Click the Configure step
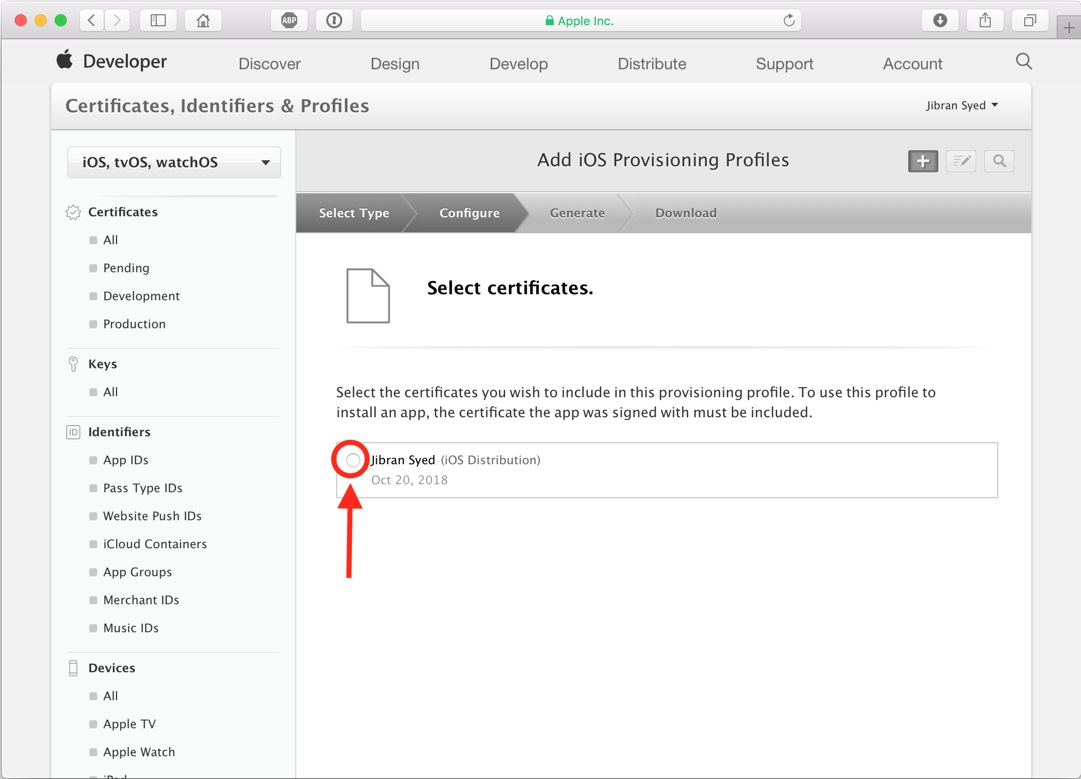 pyautogui.click(x=469, y=213)
